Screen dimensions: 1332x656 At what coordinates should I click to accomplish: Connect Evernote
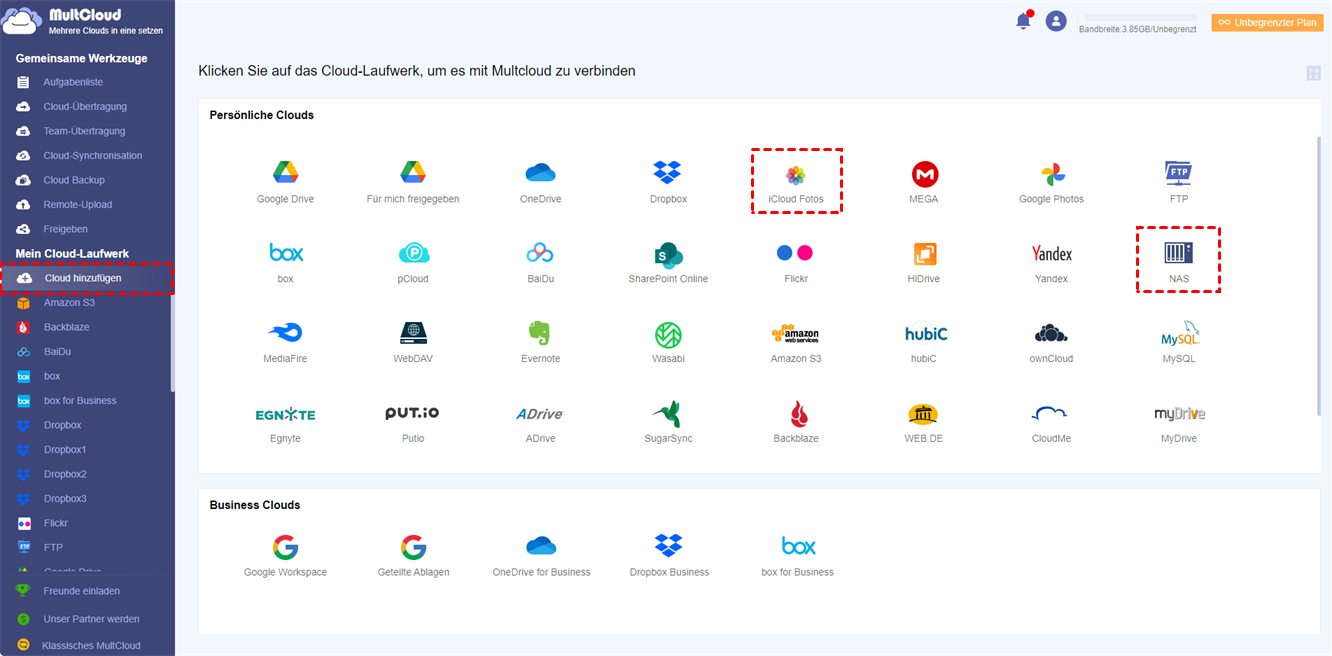click(x=540, y=342)
